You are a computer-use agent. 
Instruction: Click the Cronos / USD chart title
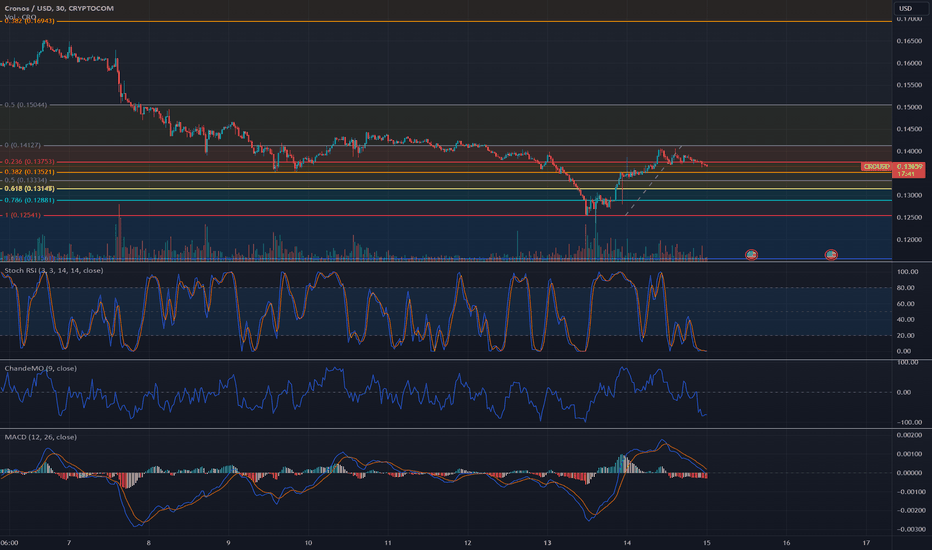tap(59, 8)
